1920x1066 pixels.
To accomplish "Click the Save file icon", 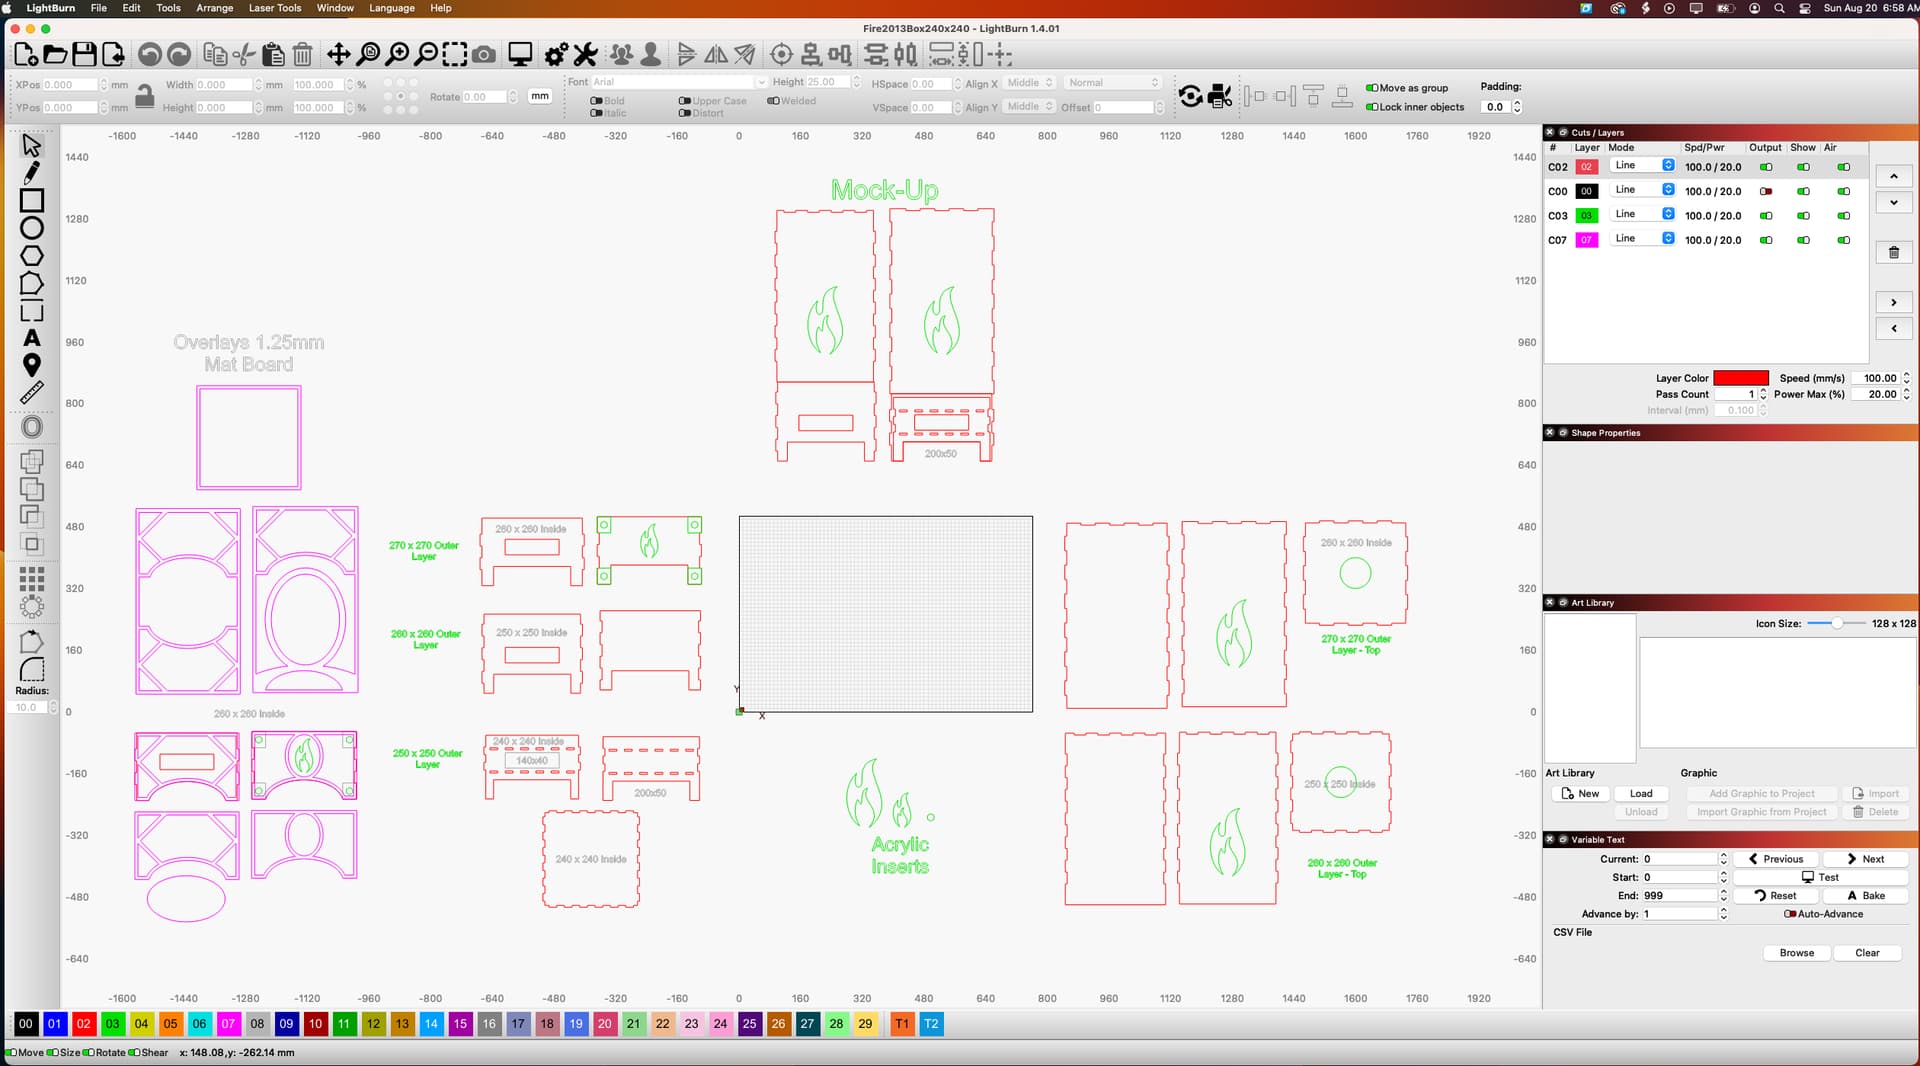I will (84, 54).
